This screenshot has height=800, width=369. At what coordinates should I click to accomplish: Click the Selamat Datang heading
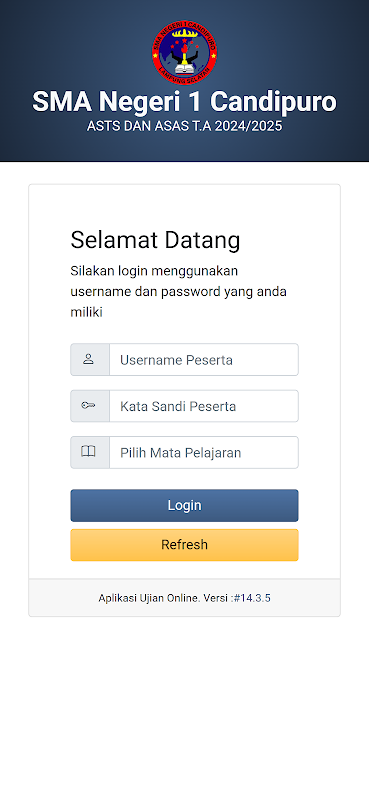click(x=155, y=240)
